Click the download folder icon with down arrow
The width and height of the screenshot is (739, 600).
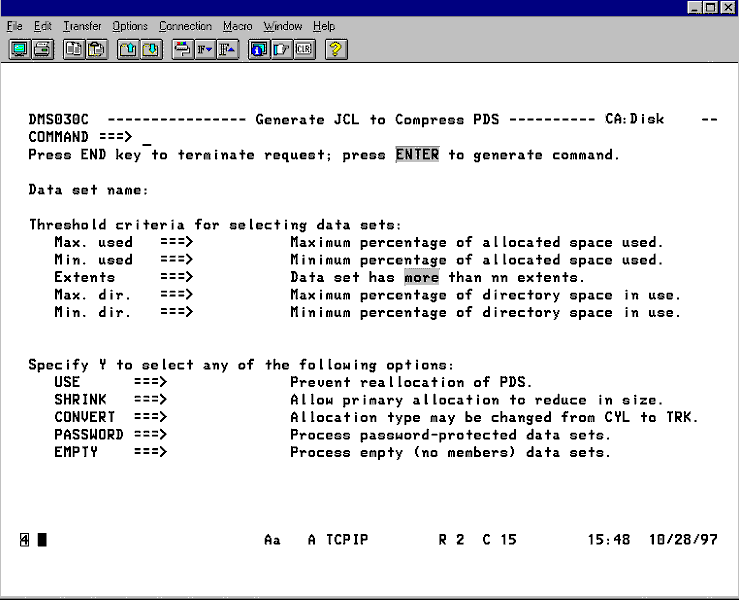click(151, 49)
